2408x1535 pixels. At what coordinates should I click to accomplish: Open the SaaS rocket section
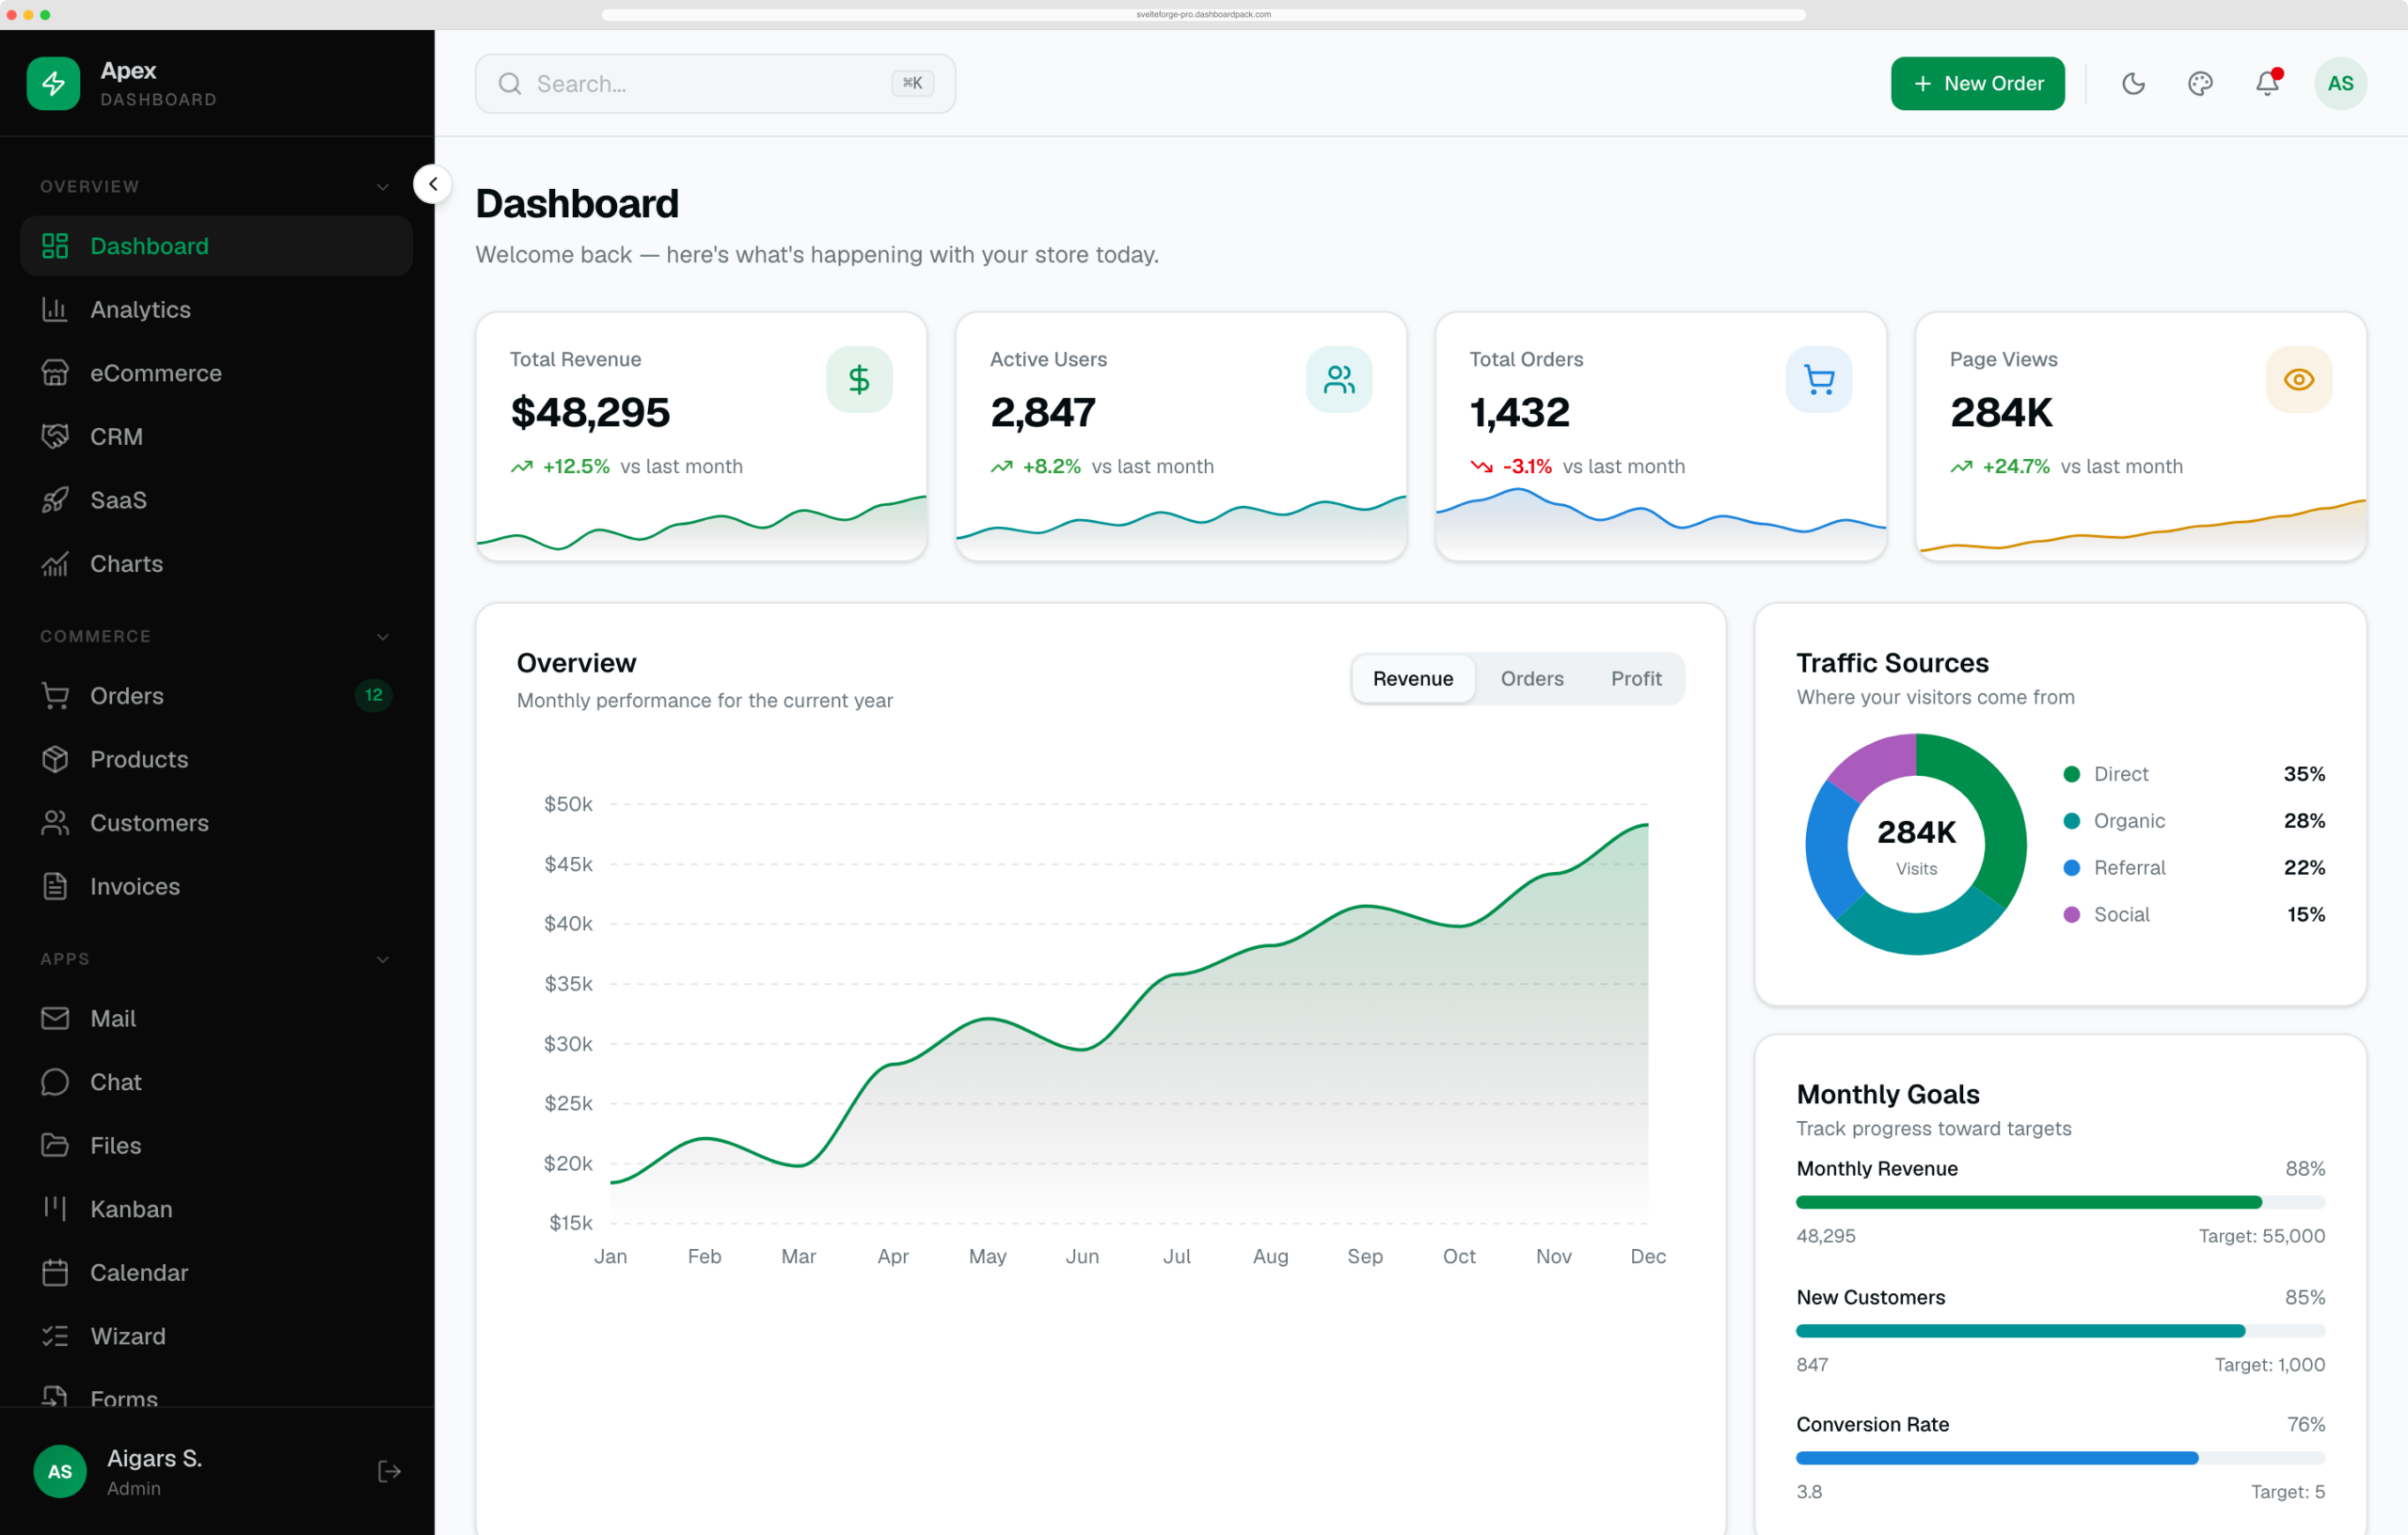pos(216,500)
